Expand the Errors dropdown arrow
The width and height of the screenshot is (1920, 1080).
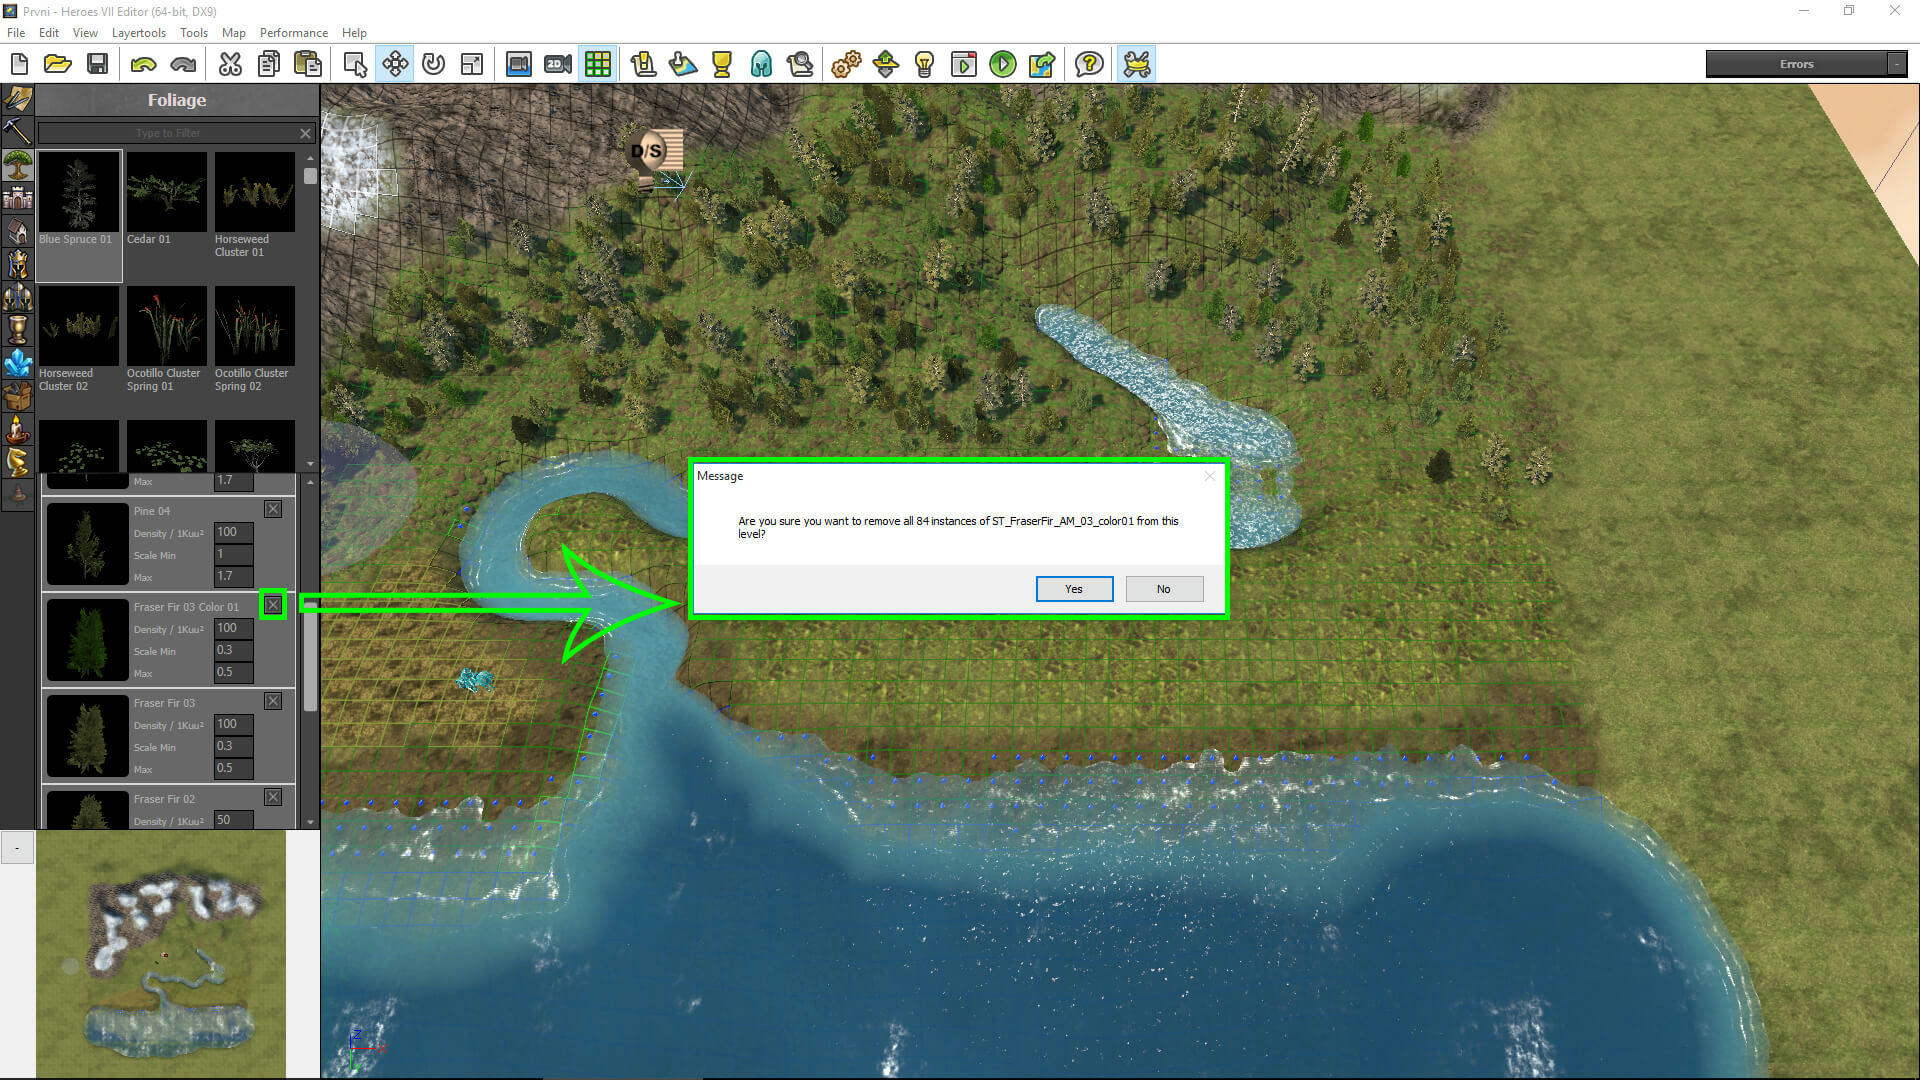click(1897, 64)
